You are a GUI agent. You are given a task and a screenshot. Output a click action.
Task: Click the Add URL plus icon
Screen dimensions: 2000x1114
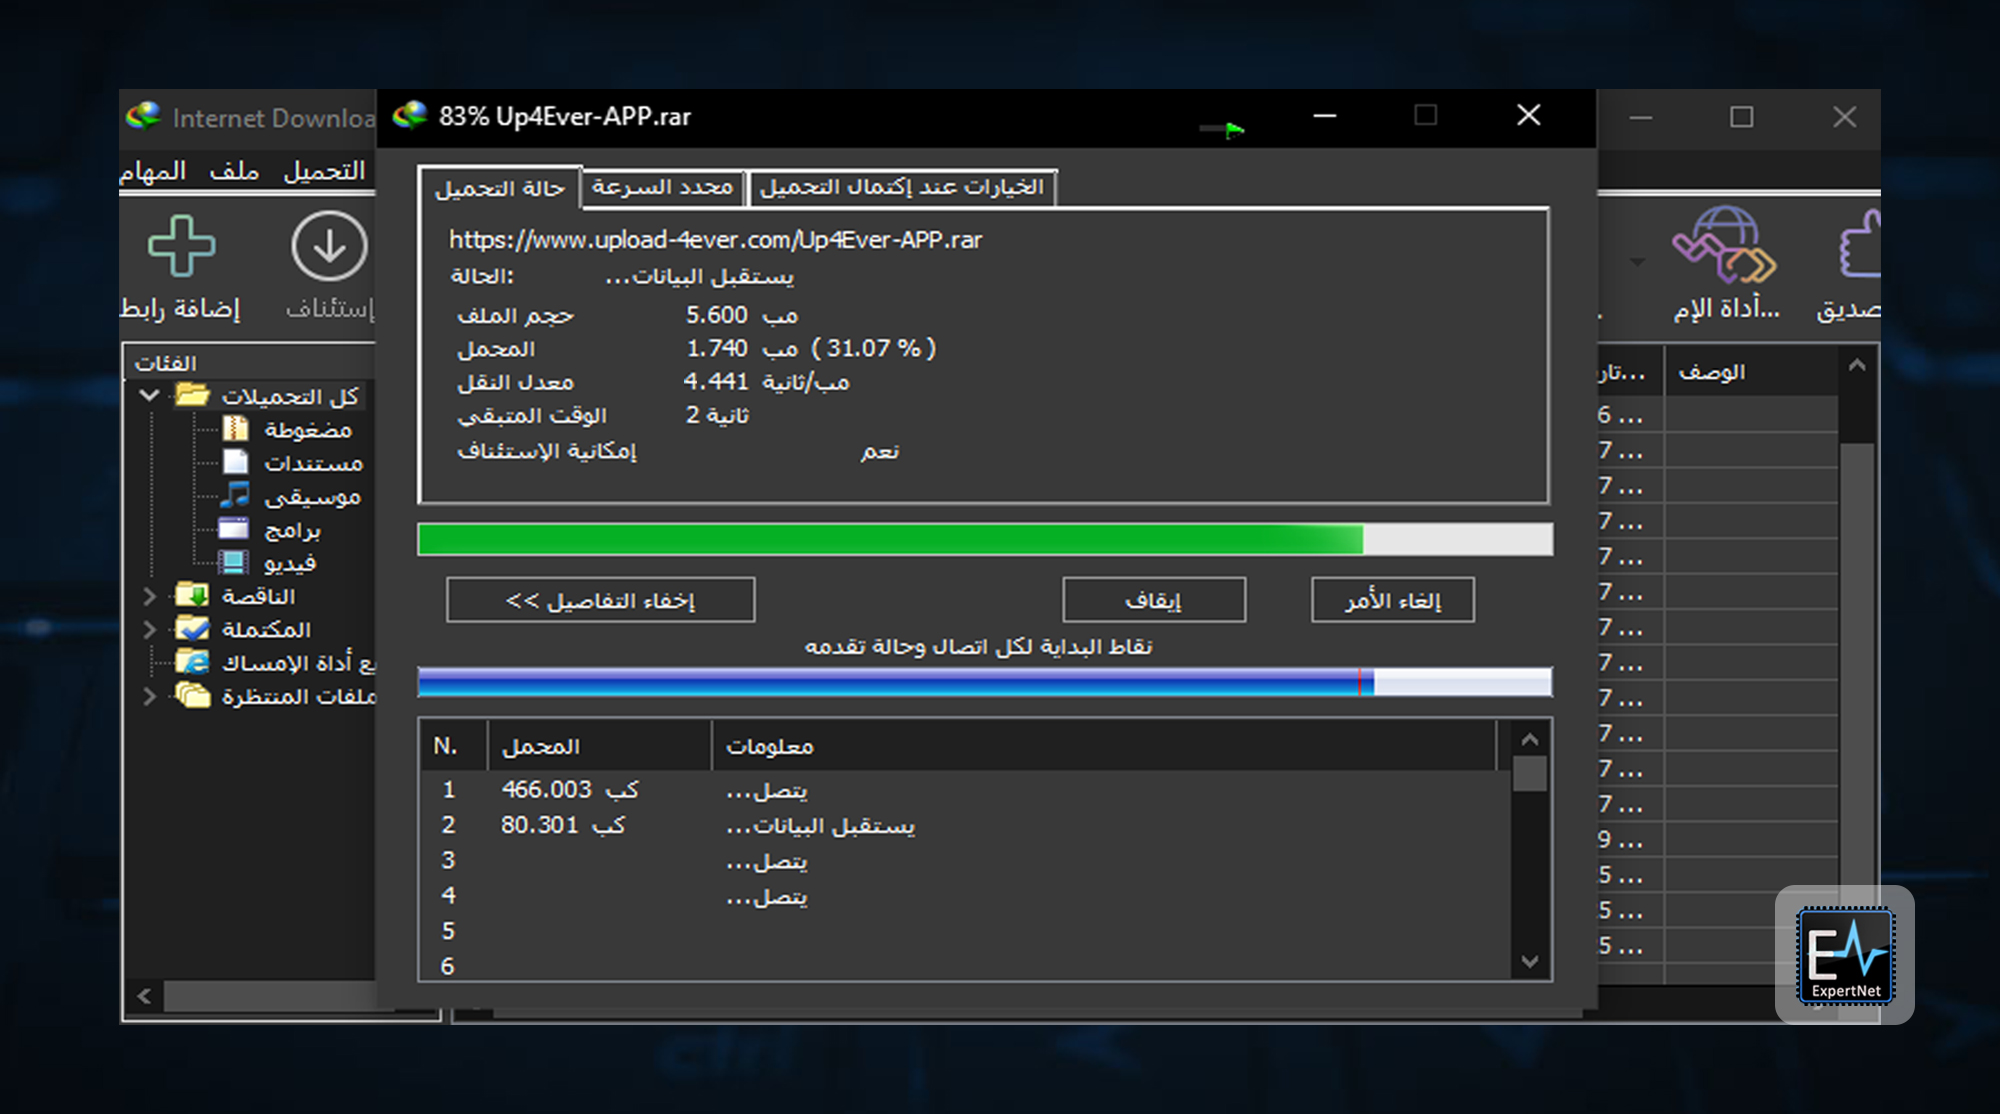pyautogui.click(x=181, y=246)
